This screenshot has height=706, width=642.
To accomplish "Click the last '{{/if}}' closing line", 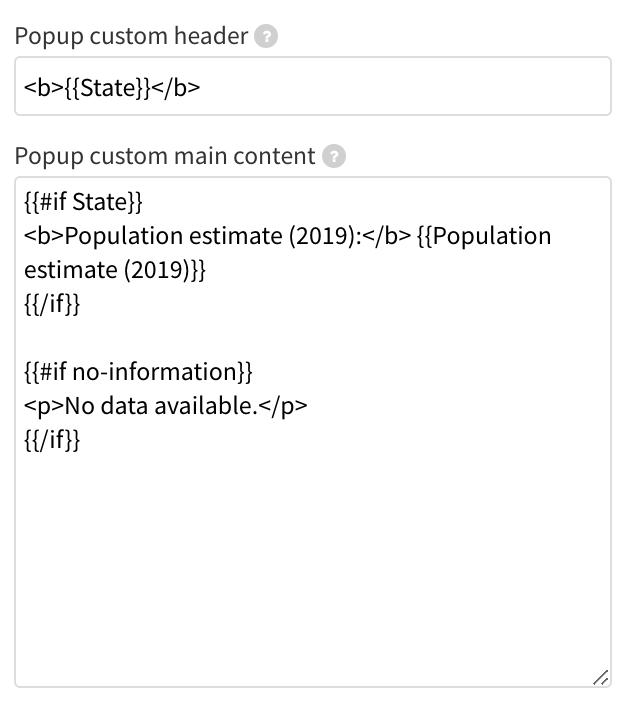I will (x=52, y=440).
